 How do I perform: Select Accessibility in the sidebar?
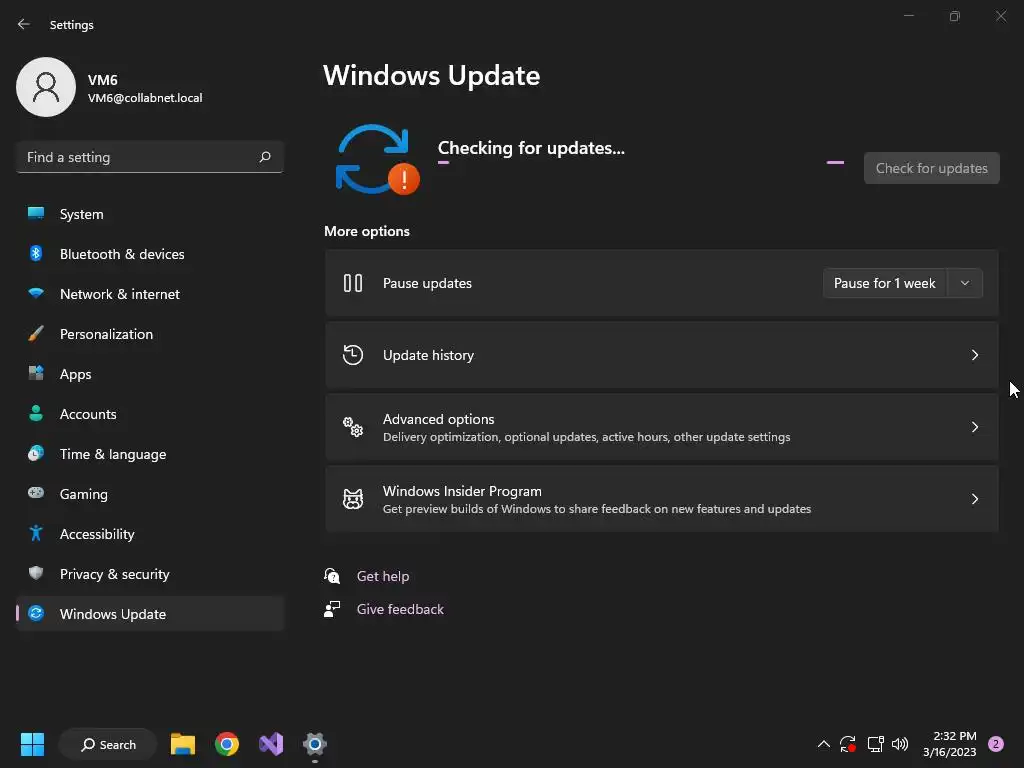coord(150,534)
